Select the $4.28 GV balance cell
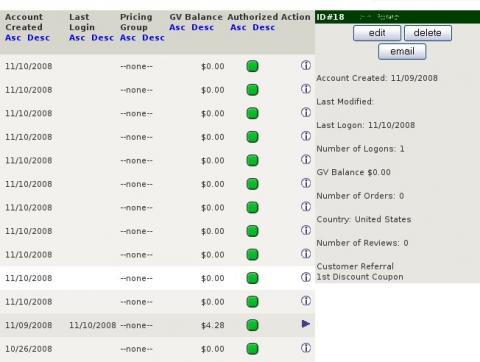Image resolution: width=480 pixels, height=362 pixels. (213, 325)
